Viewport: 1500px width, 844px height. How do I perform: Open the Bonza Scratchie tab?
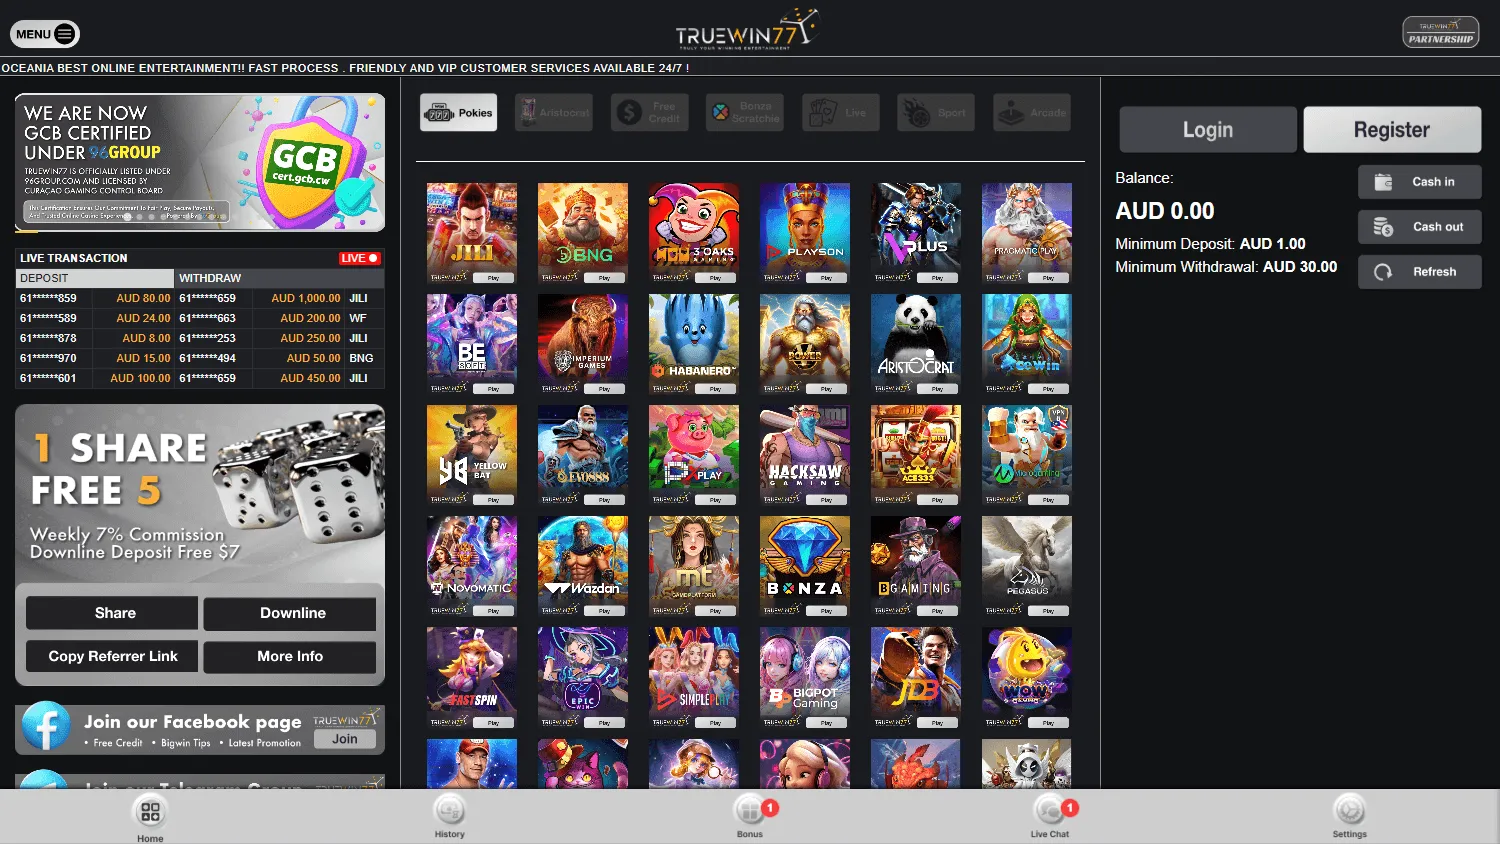click(x=745, y=113)
